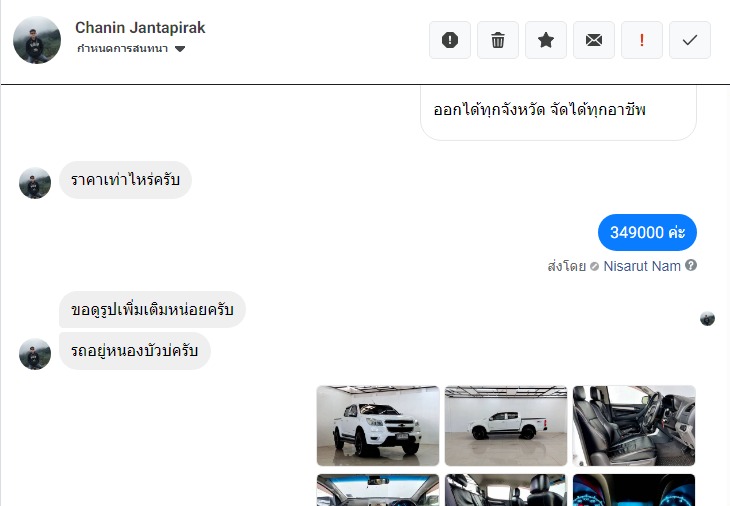Click the Nisarut Nam sender link
The height and width of the screenshot is (506, 730).
click(x=642, y=266)
